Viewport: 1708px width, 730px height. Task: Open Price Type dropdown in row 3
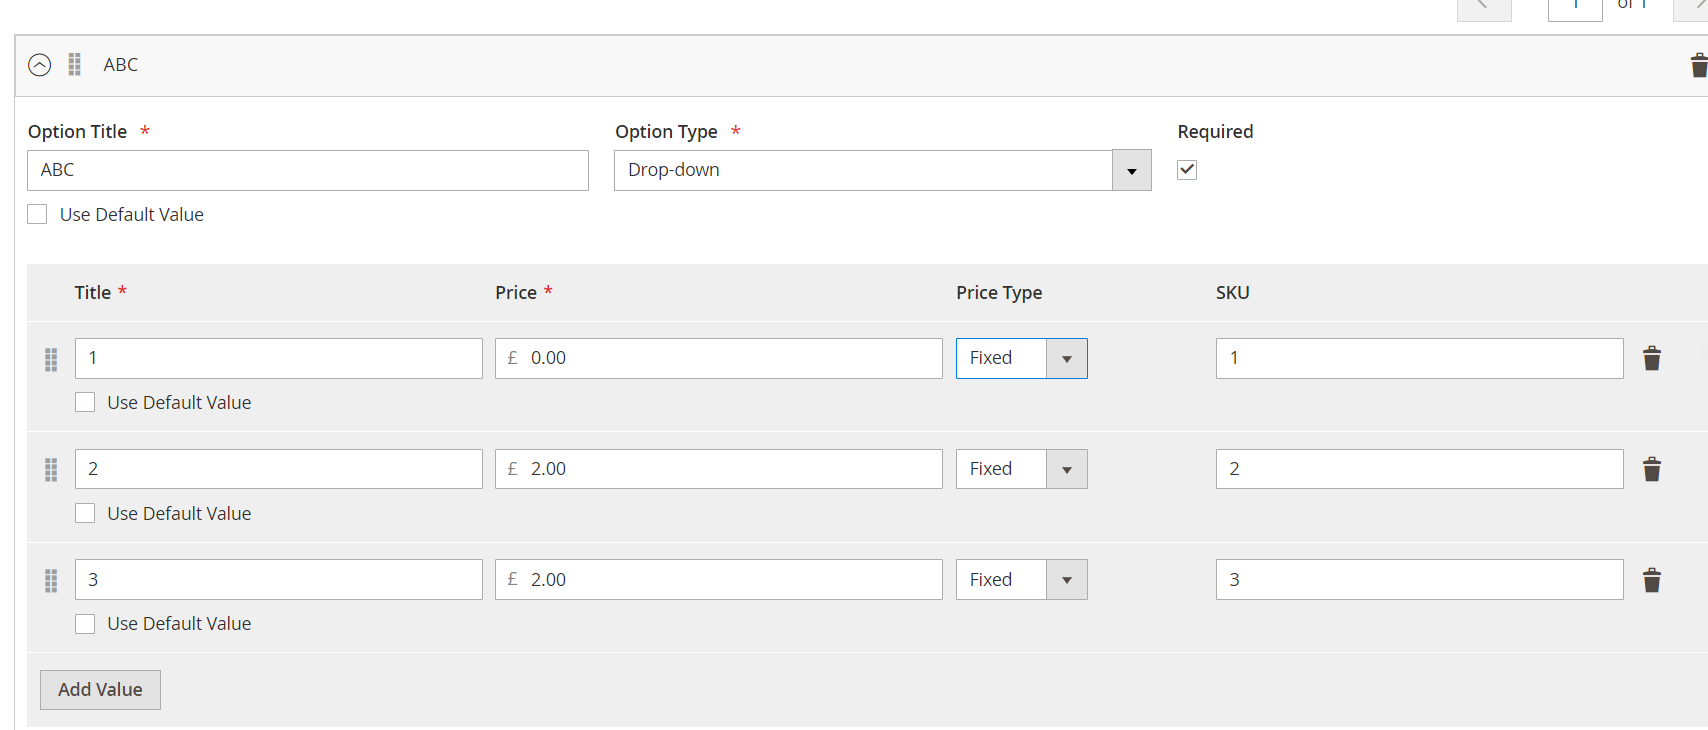tap(1022, 580)
